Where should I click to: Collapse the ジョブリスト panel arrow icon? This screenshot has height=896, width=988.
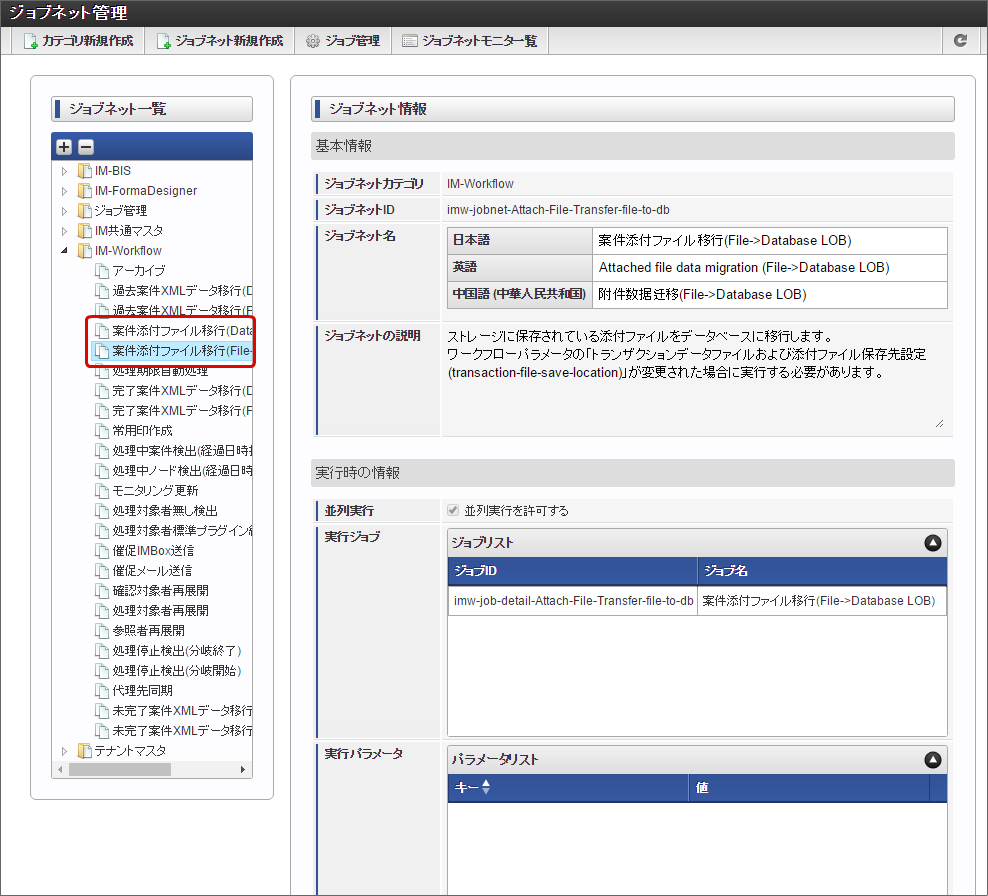coord(933,543)
